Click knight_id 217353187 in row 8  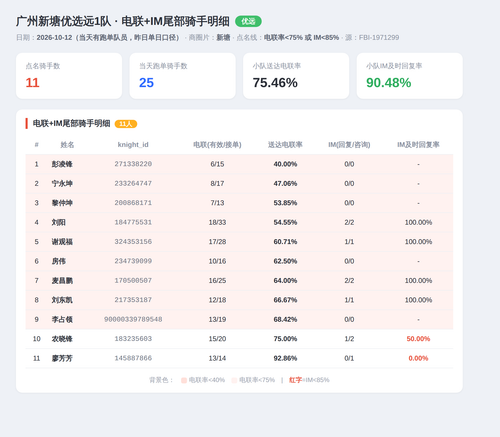click(x=133, y=300)
